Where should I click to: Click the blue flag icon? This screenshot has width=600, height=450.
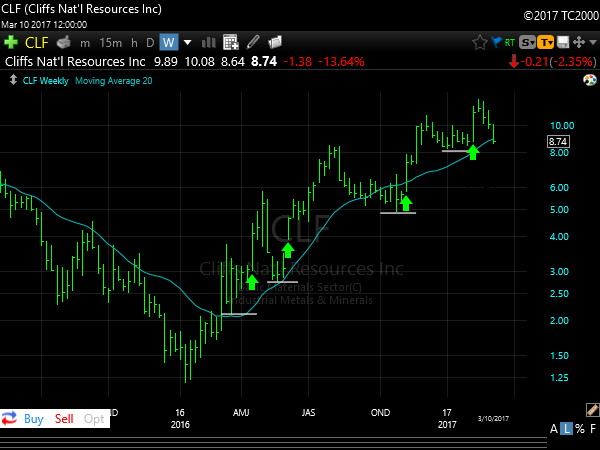496,42
